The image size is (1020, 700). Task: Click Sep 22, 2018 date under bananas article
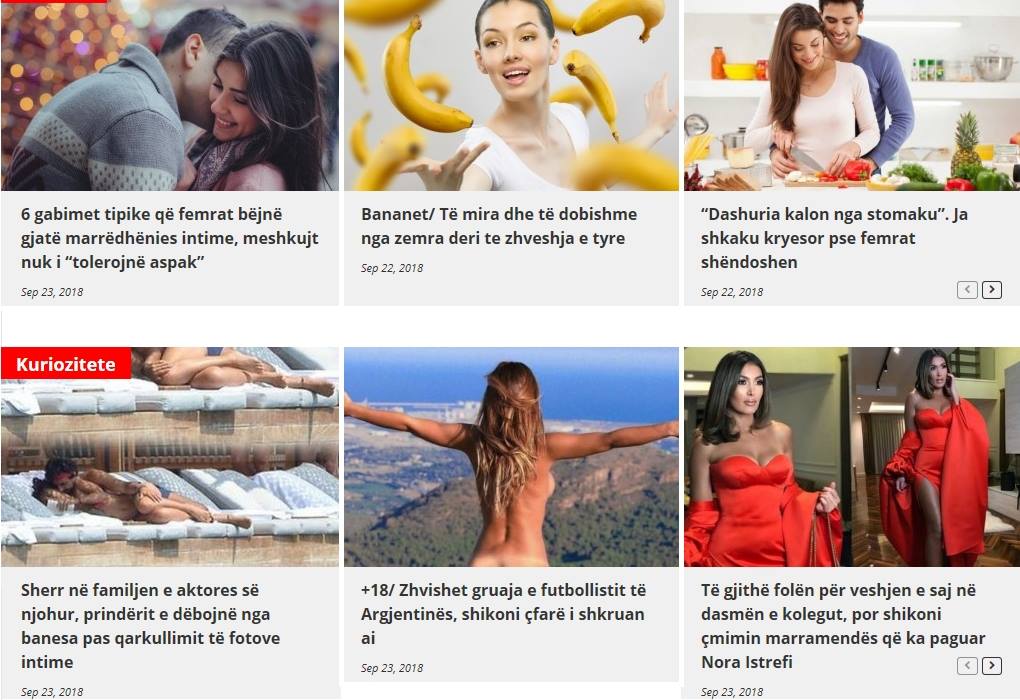click(392, 268)
